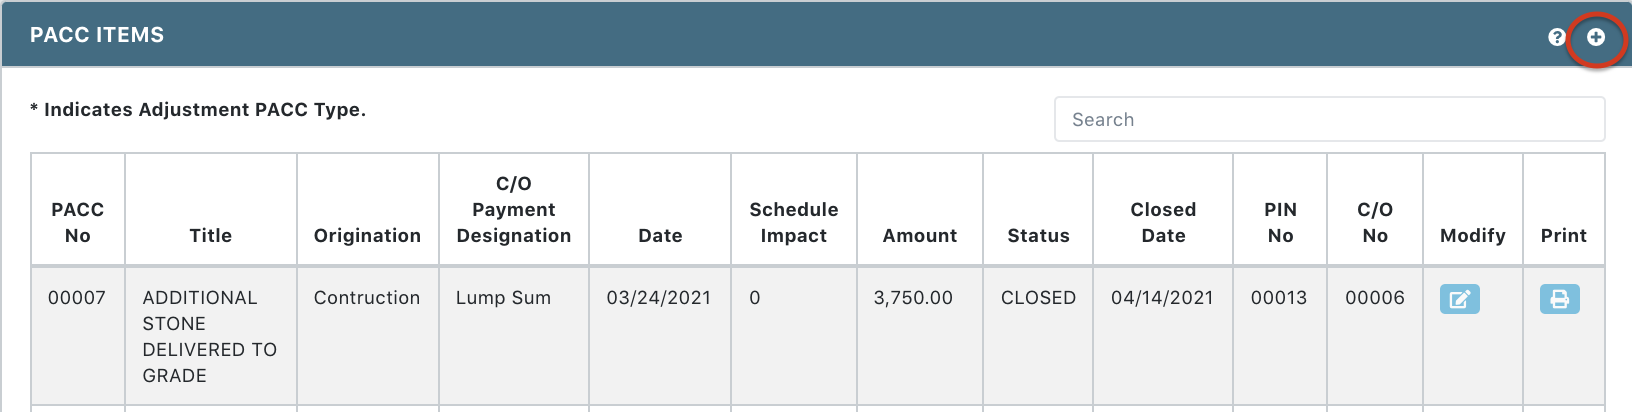
Task: Click the add PACC item plus icon
Action: 1596,37
